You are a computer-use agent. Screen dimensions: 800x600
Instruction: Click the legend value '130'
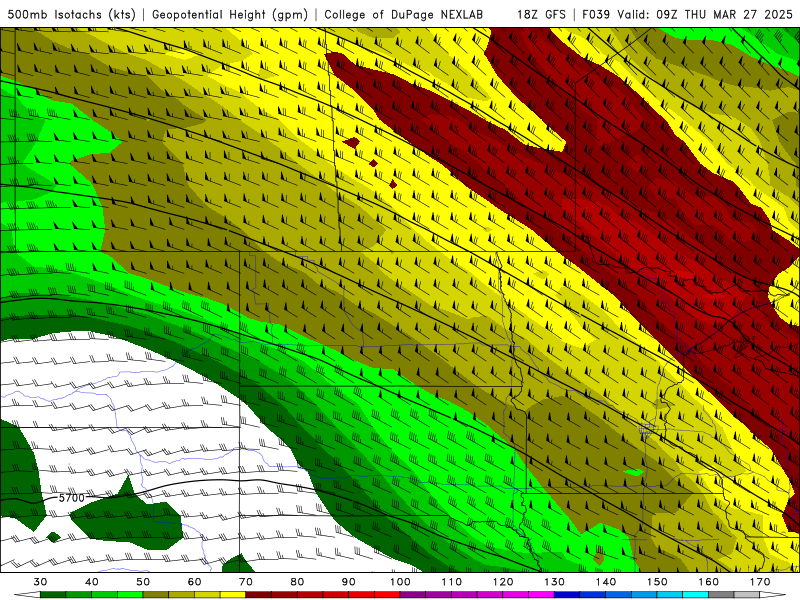click(555, 582)
